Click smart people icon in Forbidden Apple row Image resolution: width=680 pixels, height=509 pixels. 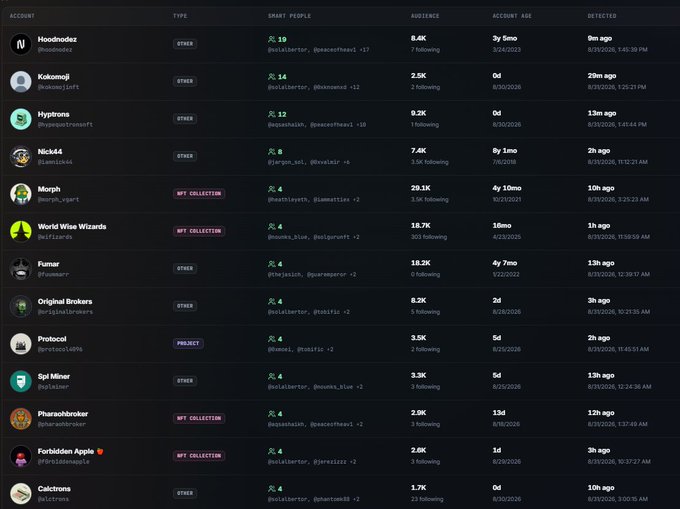pos(272,451)
